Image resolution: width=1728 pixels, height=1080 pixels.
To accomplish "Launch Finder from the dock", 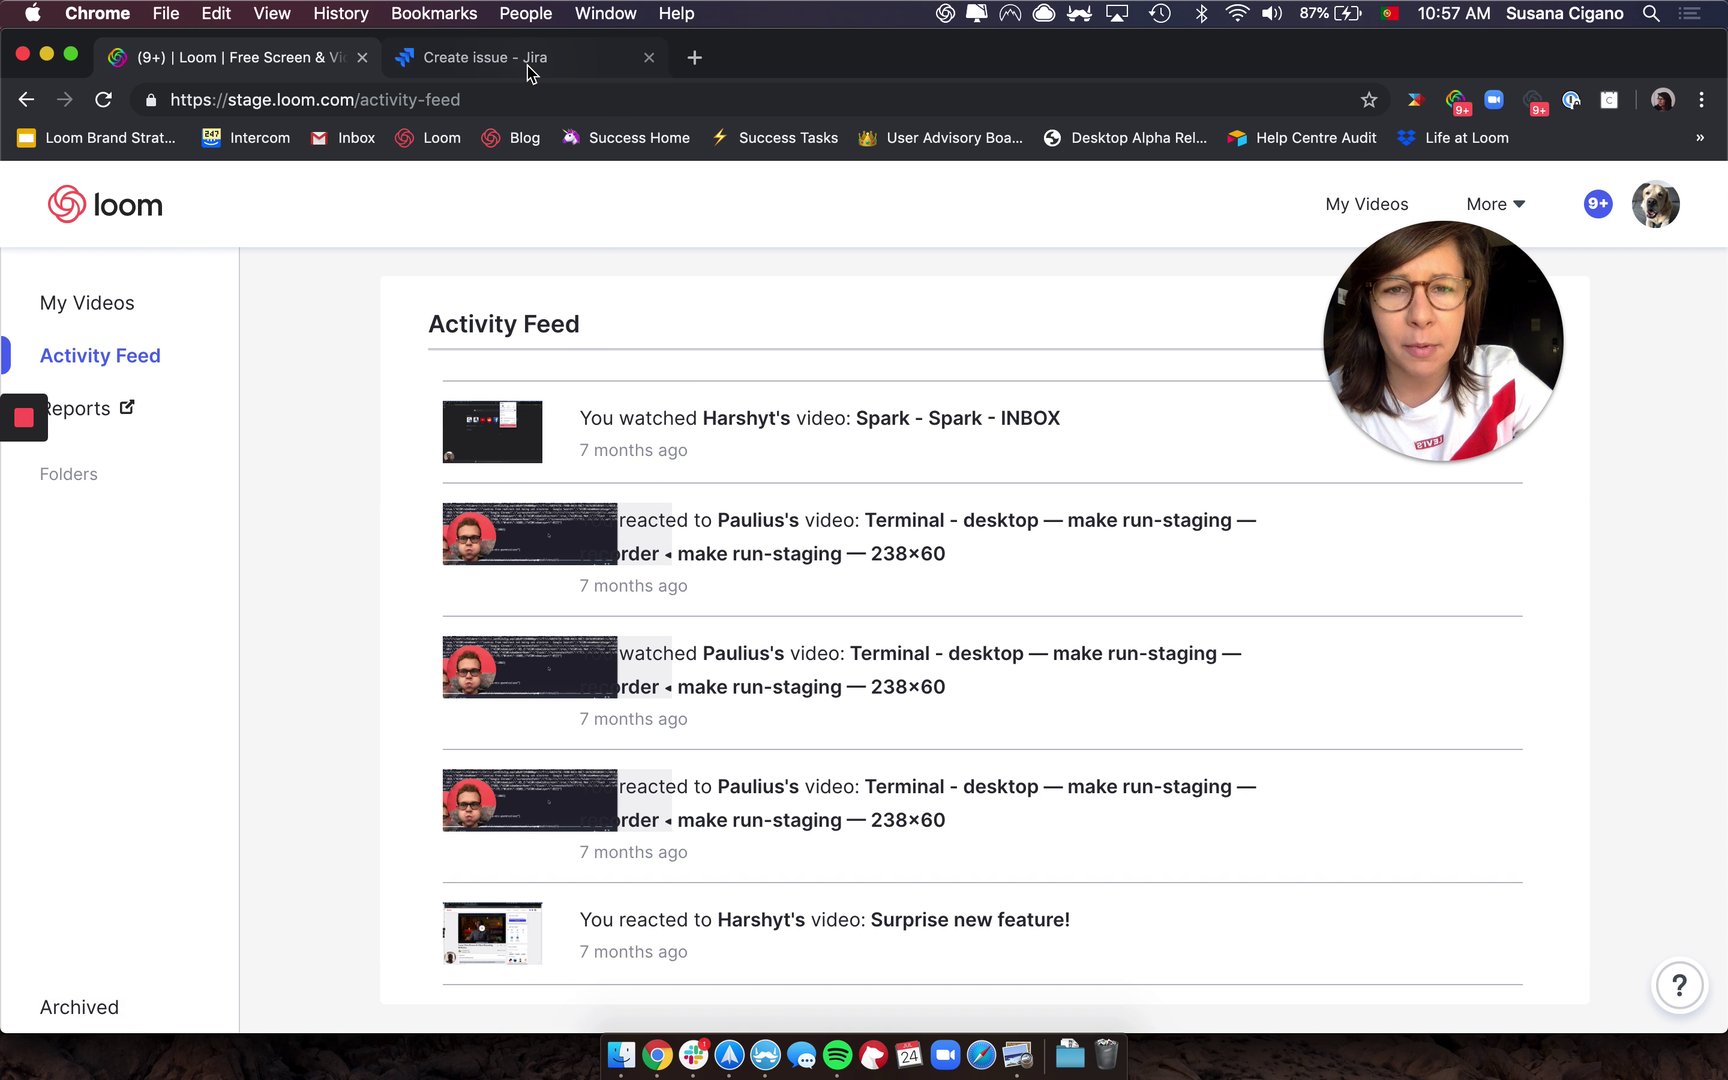I will coord(622,1055).
